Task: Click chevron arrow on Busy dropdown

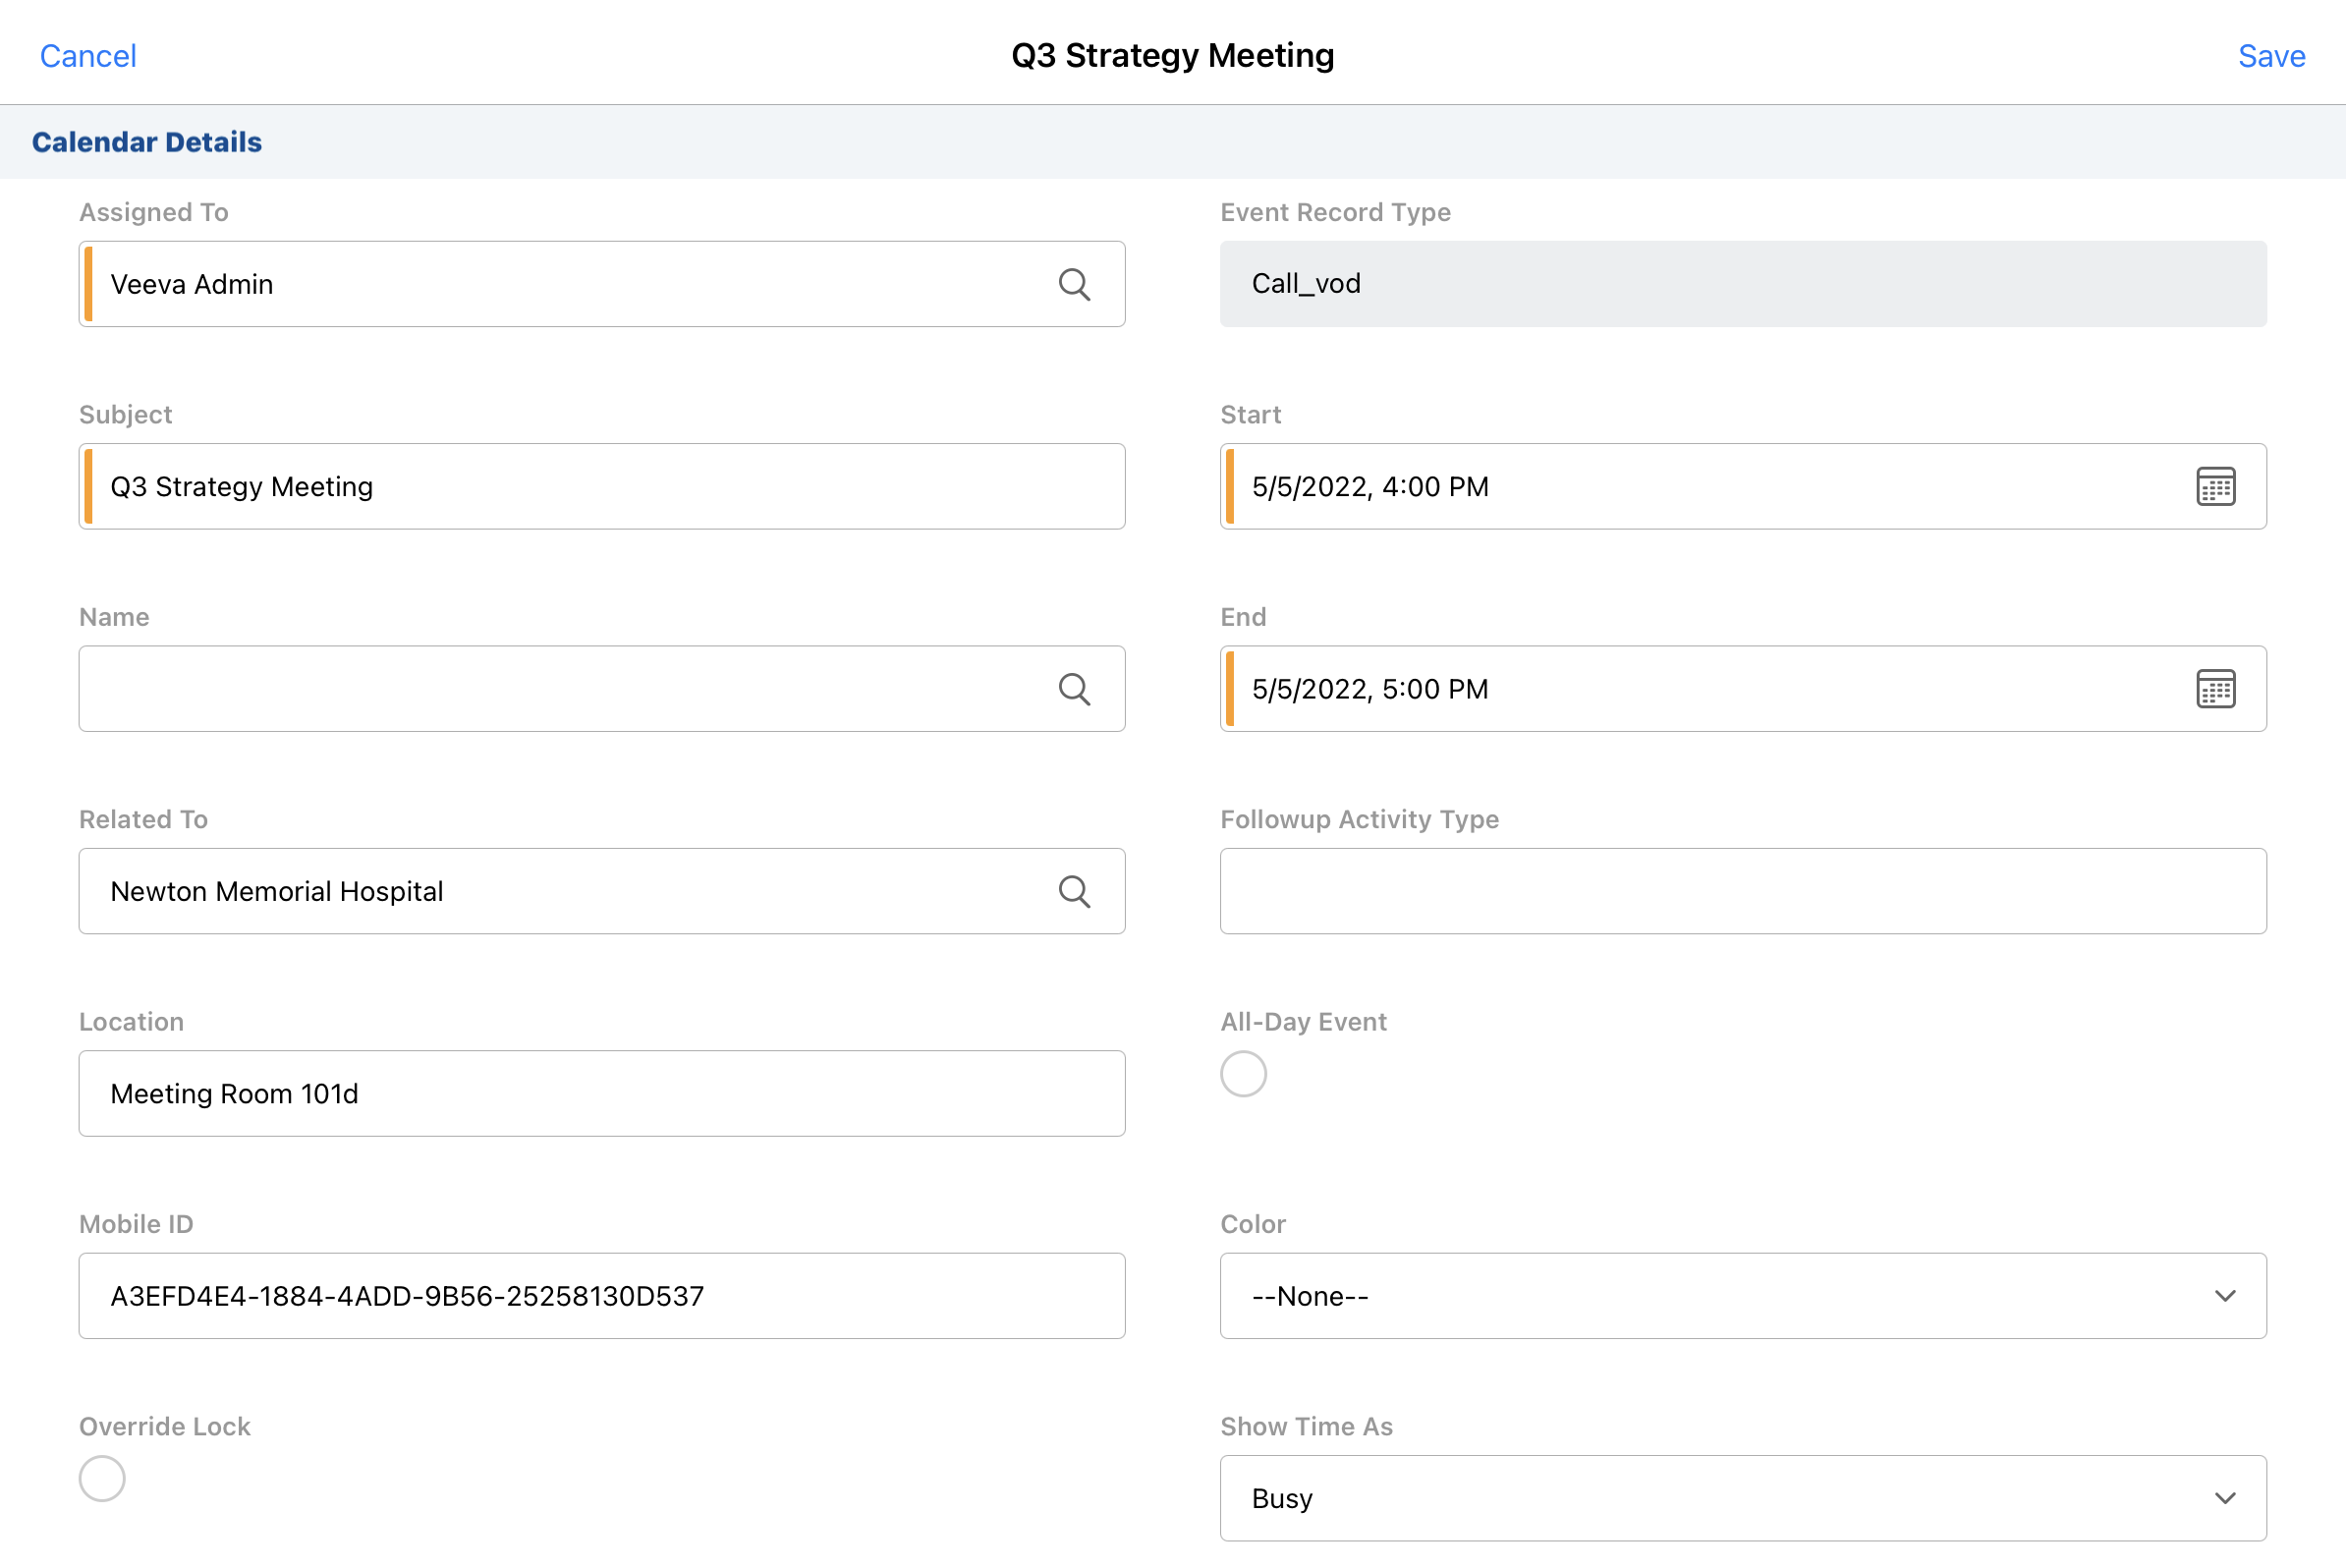Action: (x=2224, y=1498)
